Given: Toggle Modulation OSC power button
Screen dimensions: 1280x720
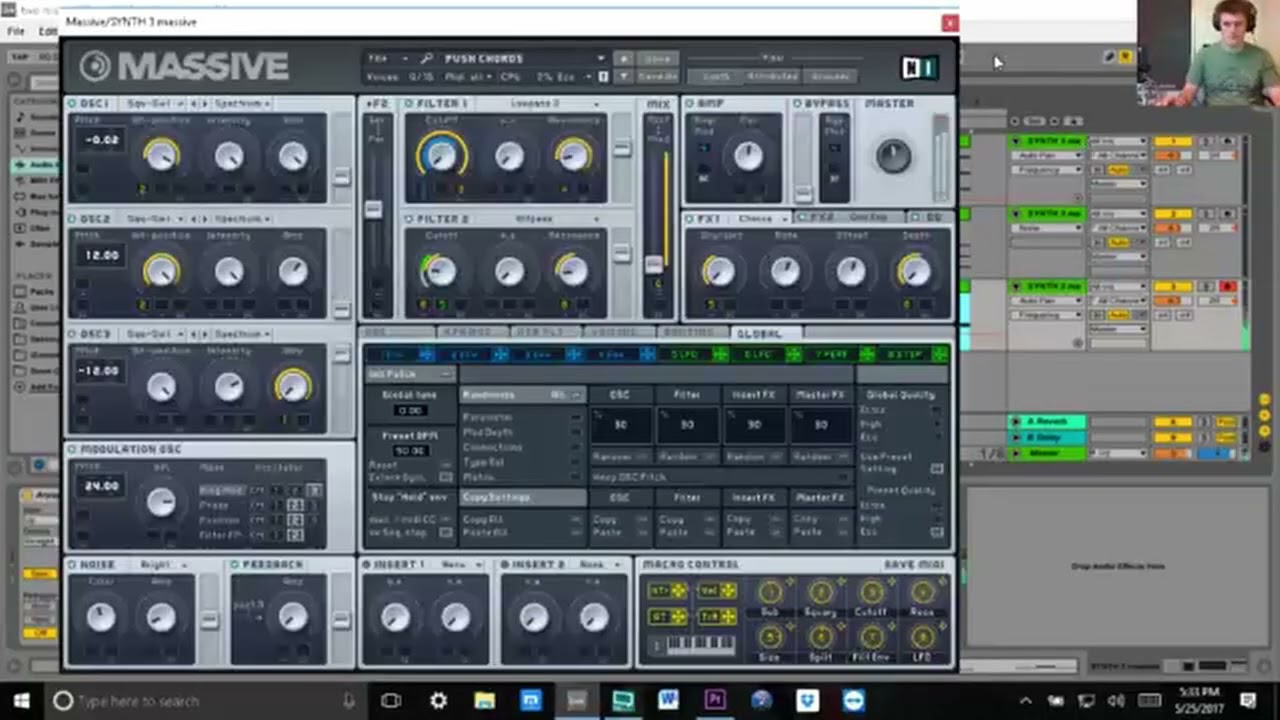Looking at the screenshot, I should (x=72, y=450).
